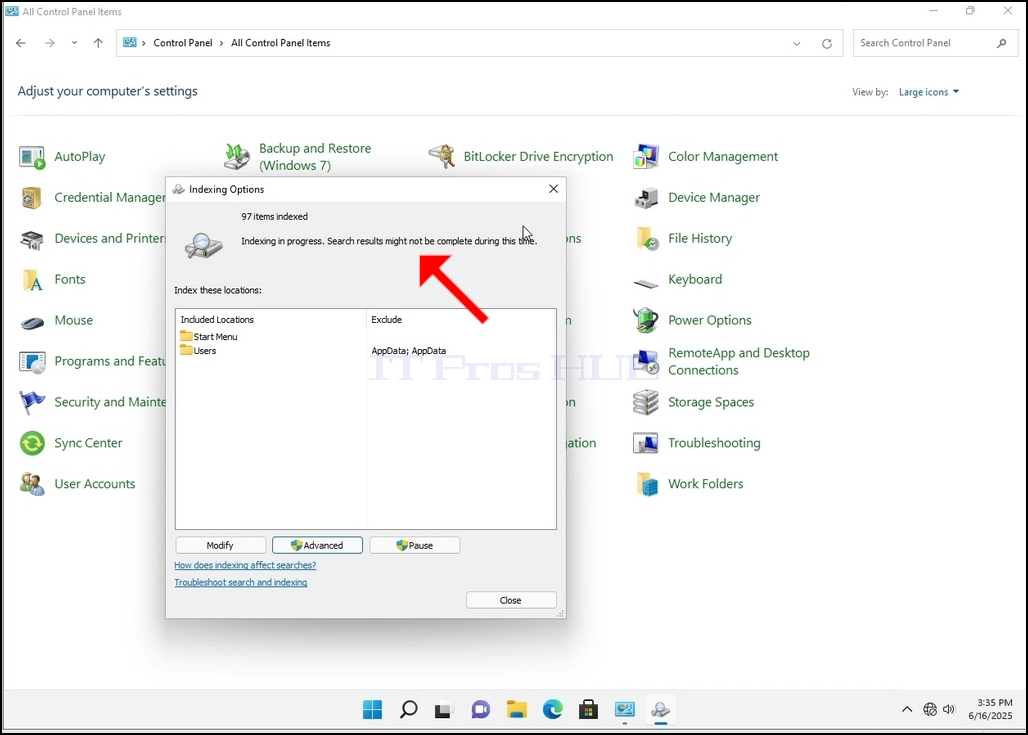Open Programs and Features icon
Screen dimensions: 1028x735
(x=32, y=362)
